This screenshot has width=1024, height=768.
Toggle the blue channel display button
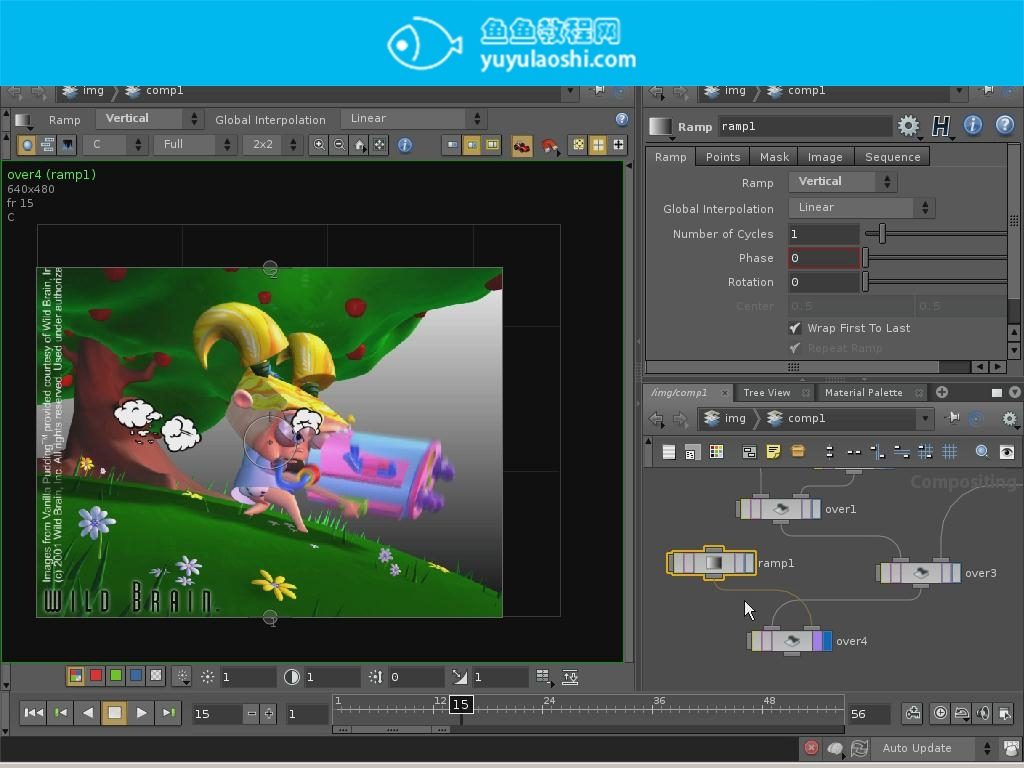coord(136,676)
